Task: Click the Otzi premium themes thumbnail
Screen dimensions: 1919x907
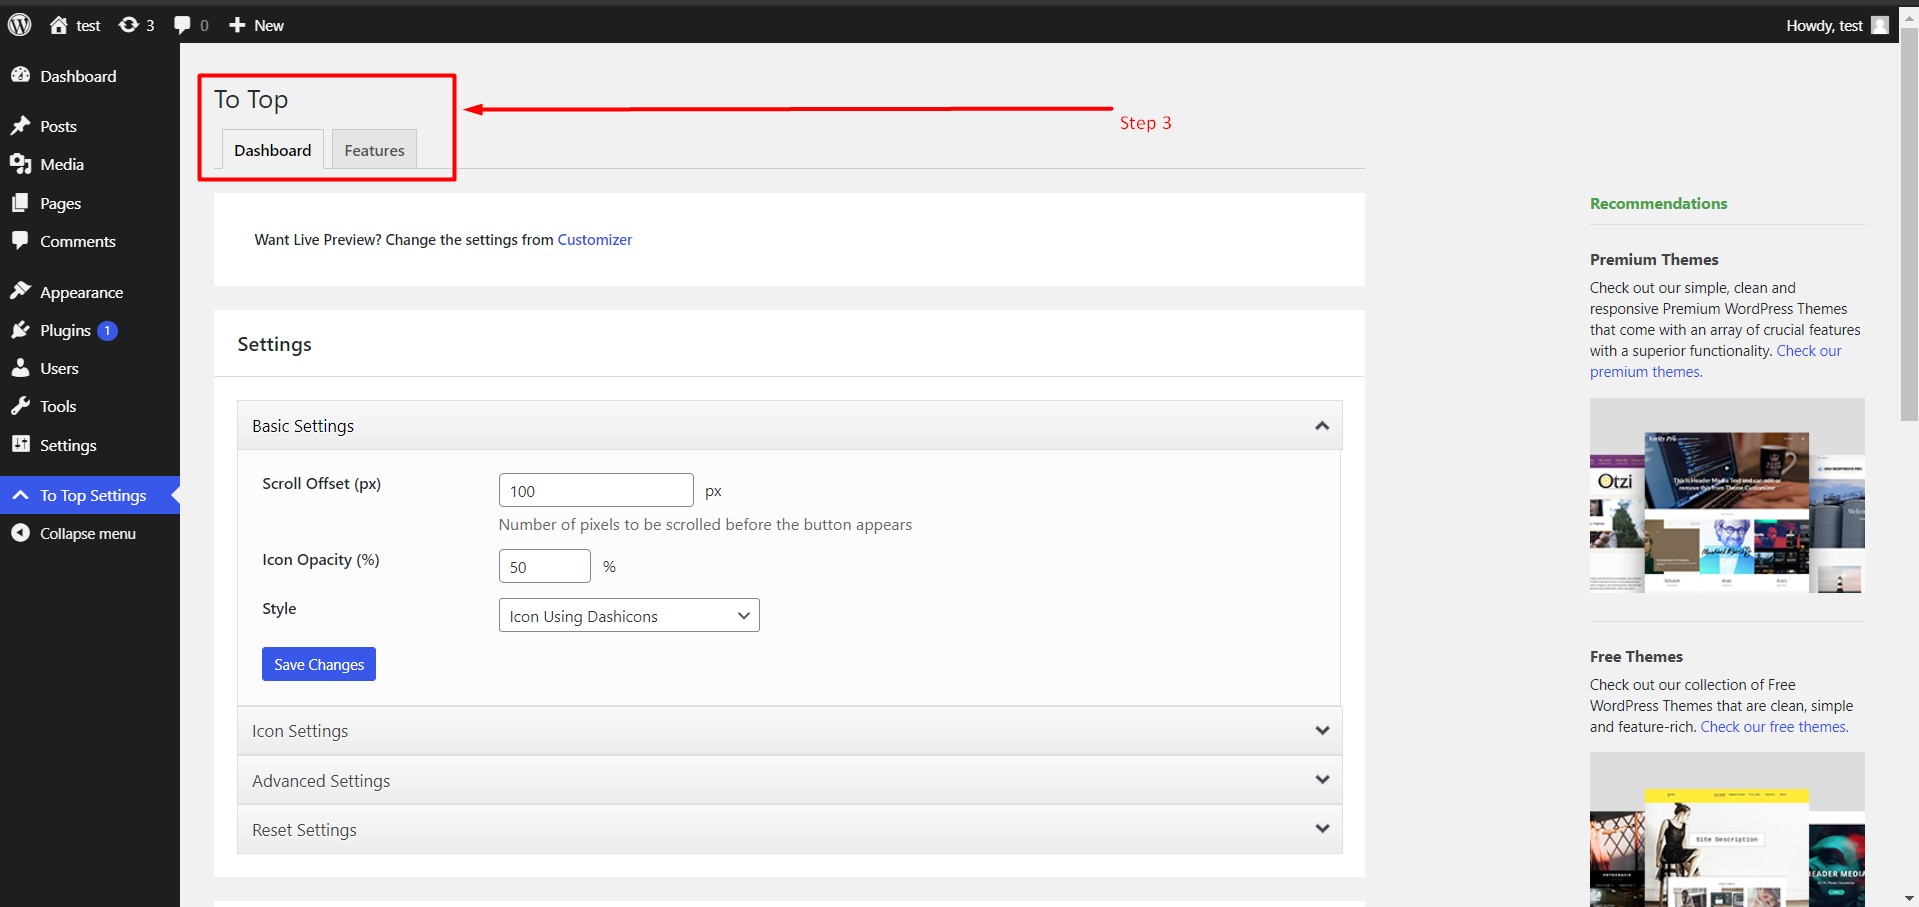Action: point(1727,496)
